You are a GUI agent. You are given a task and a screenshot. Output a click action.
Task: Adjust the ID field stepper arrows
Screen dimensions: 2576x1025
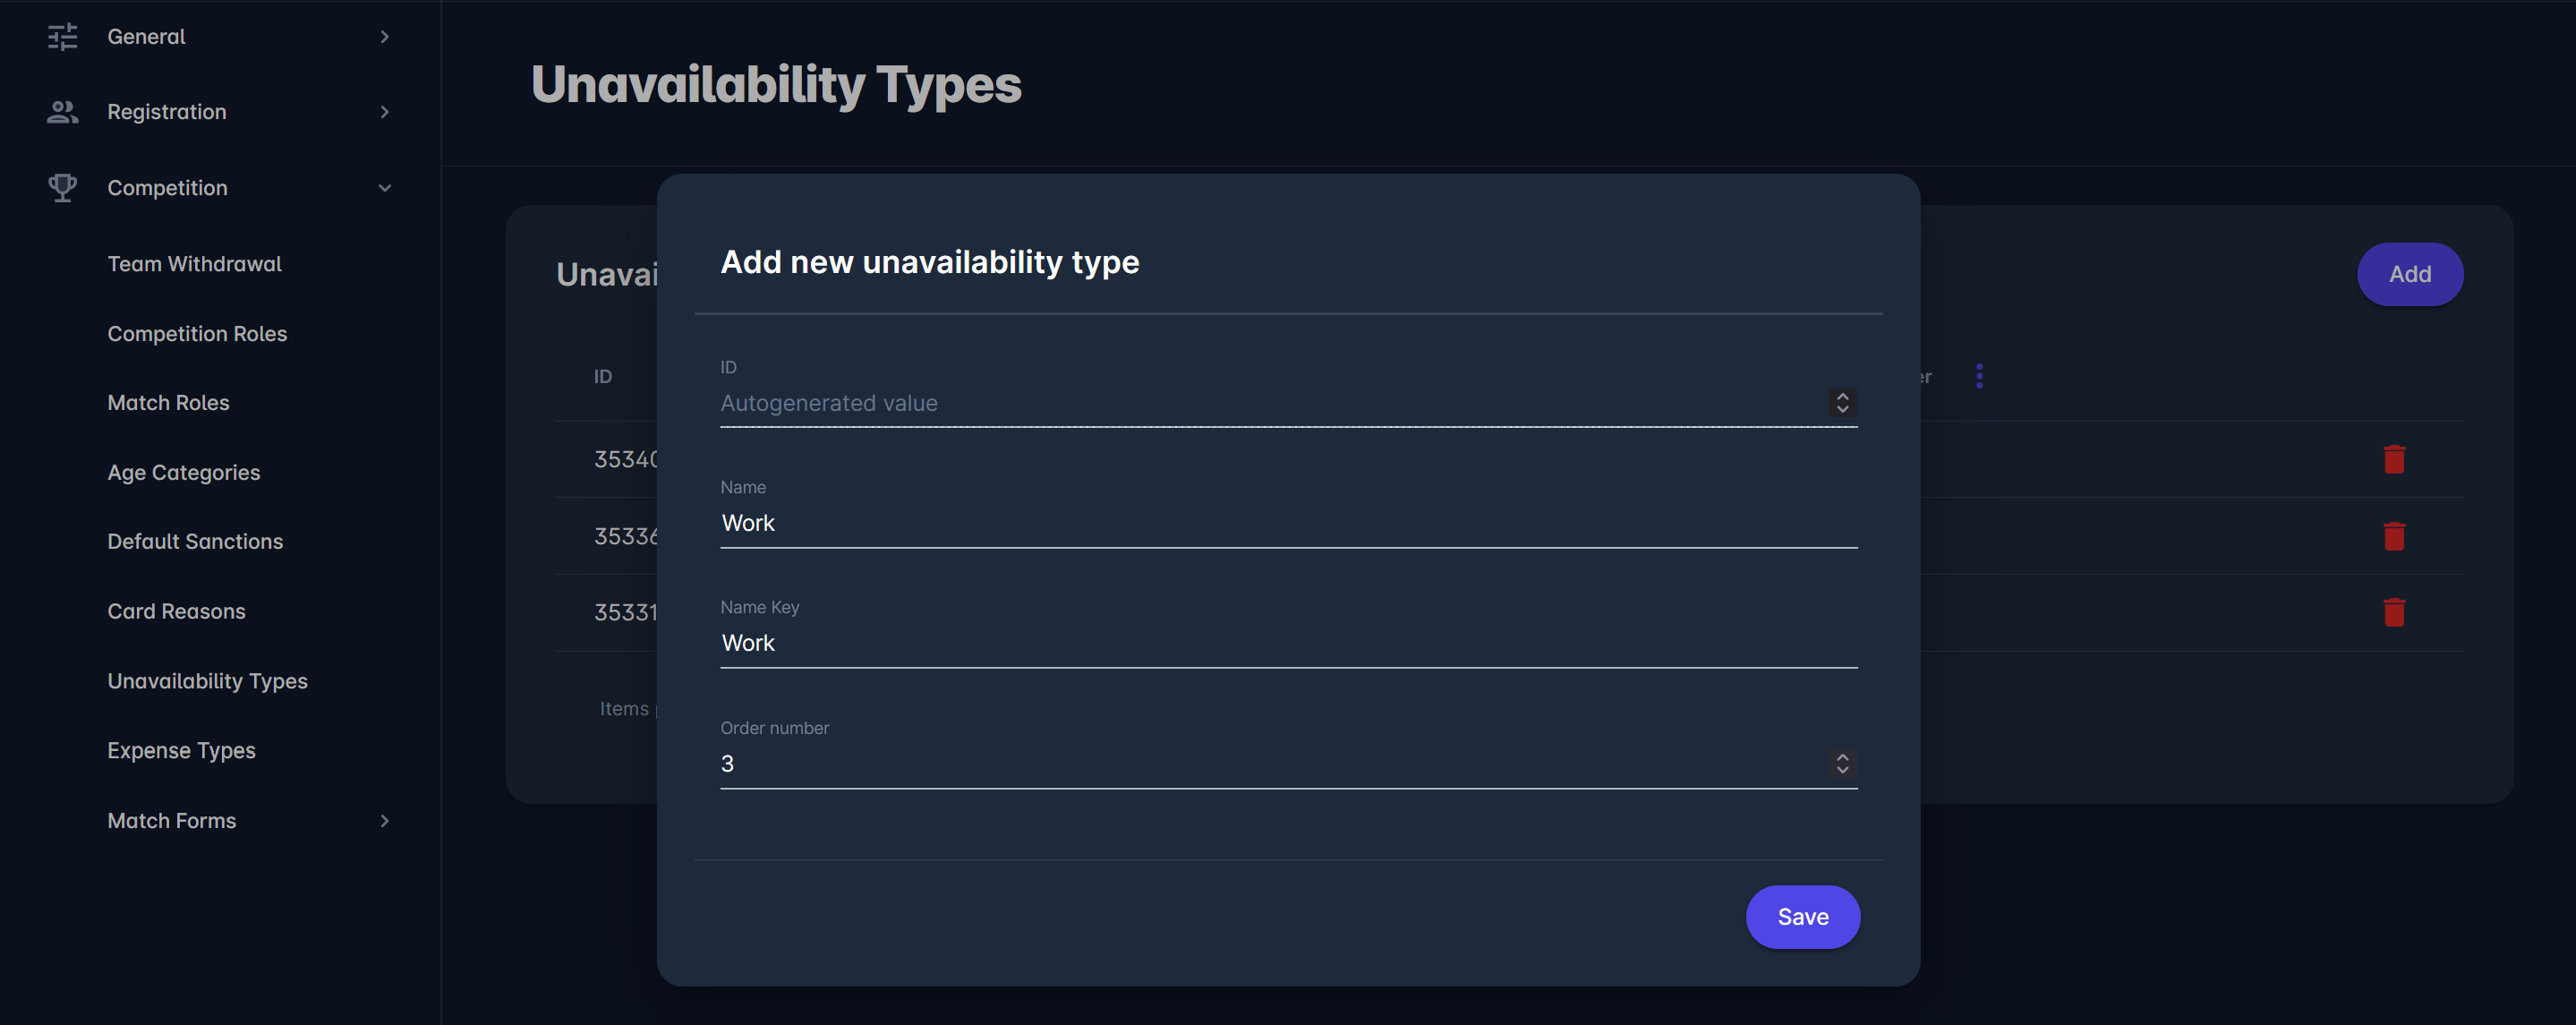click(x=1842, y=403)
